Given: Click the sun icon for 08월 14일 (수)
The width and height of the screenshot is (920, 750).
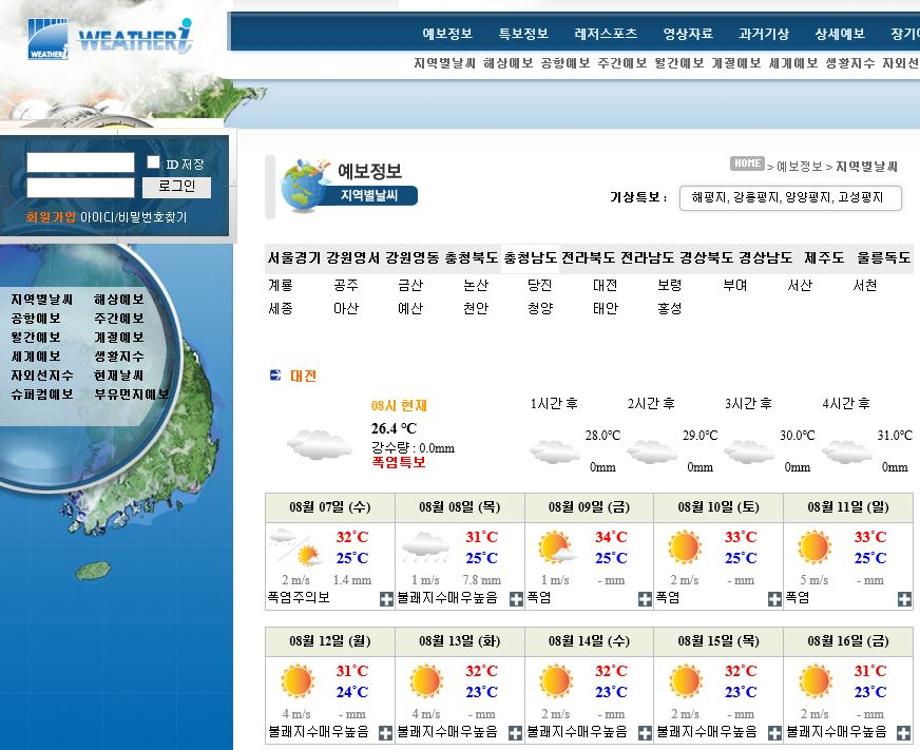Looking at the screenshot, I should click(556, 681).
